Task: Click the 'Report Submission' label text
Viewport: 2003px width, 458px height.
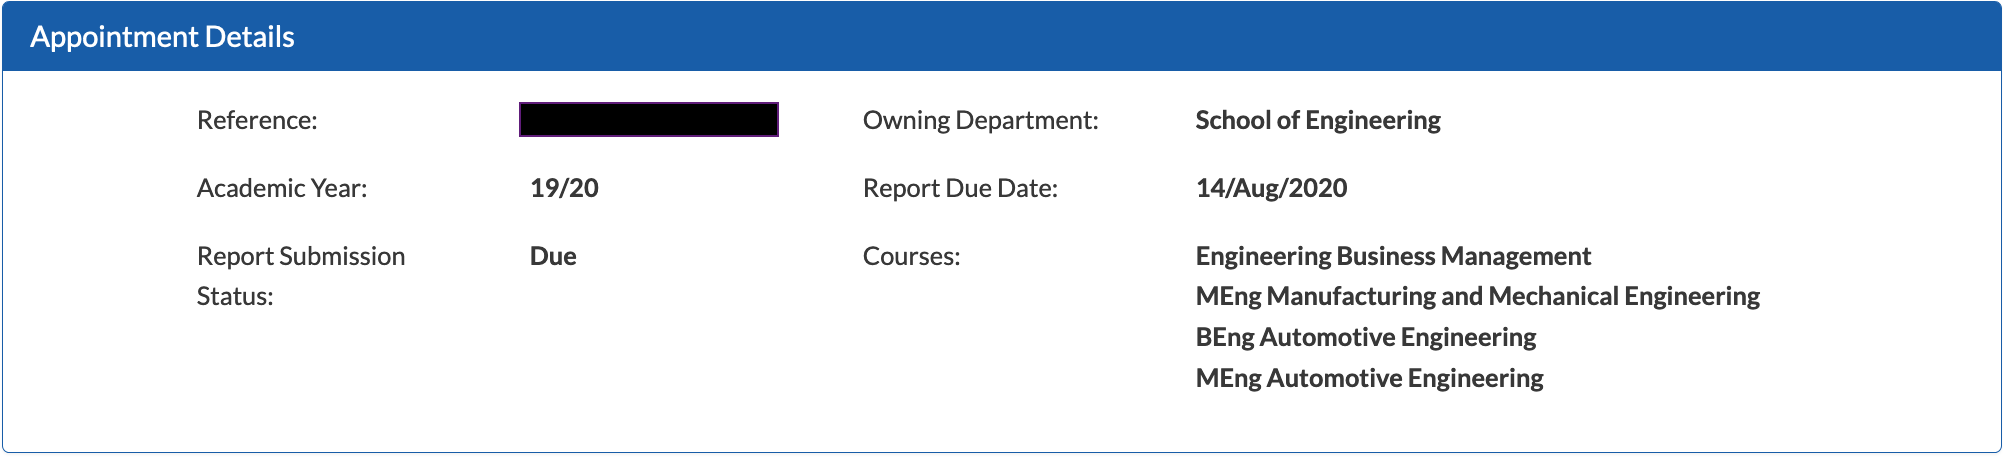Action: click(x=301, y=256)
